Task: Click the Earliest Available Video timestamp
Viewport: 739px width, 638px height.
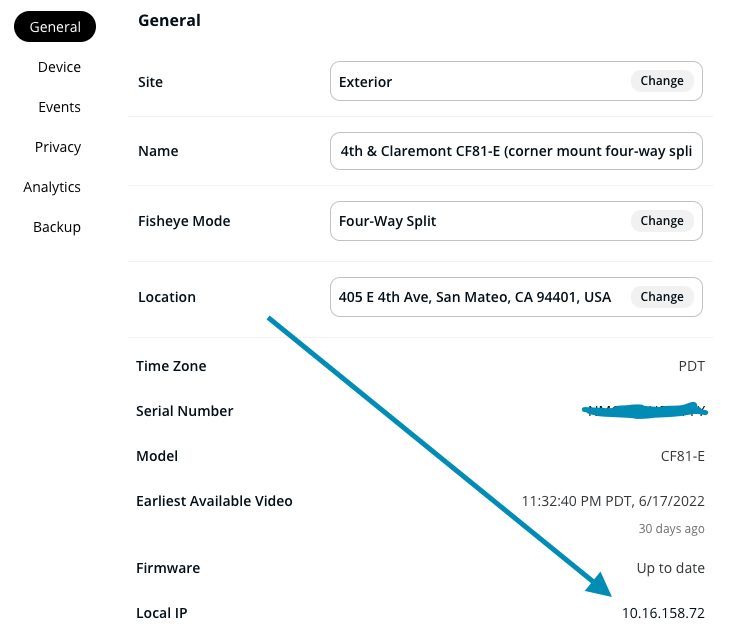Action: 613,501
